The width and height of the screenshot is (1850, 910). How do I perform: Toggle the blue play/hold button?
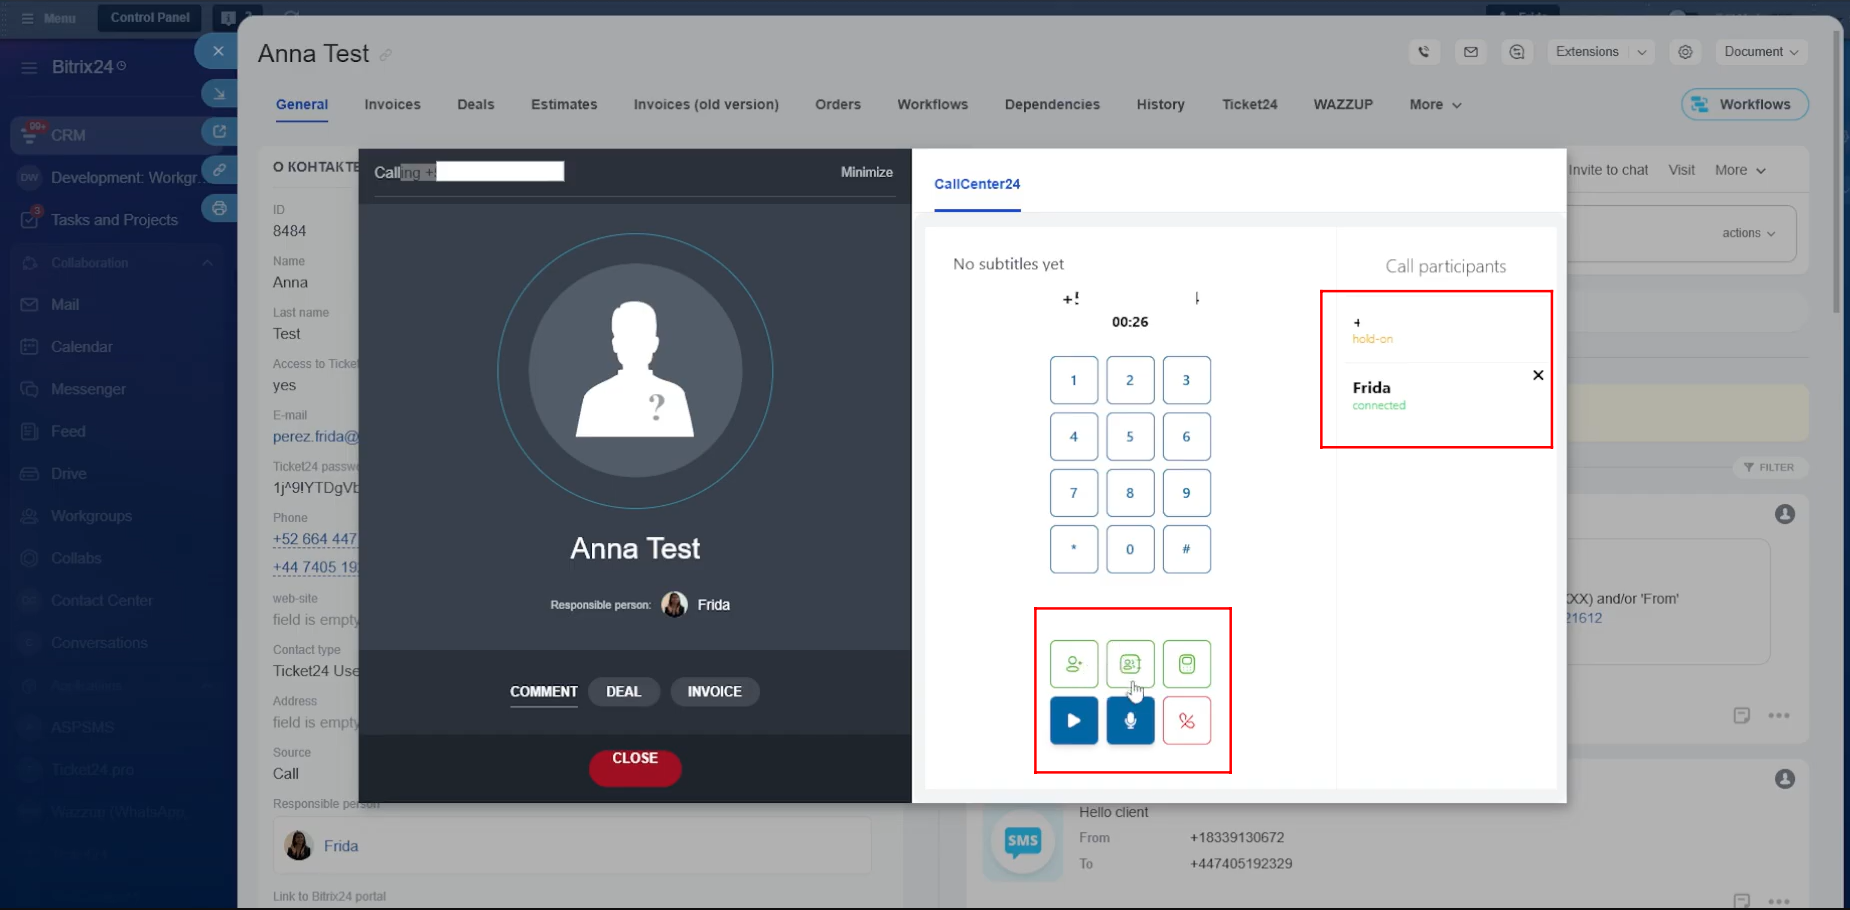pyautogui.click(x=1074, y=721)
